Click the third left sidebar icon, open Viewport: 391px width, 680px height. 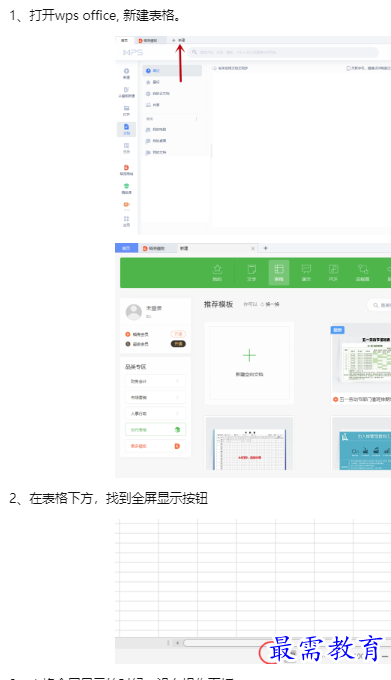(x=126, y=110)
